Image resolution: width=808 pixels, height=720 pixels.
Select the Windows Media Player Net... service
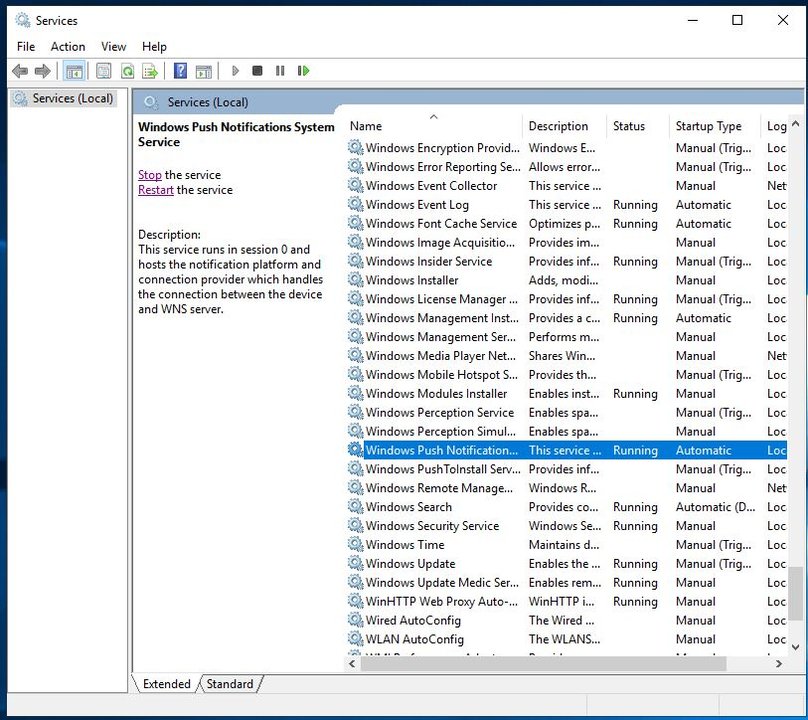(x=566, y=356)
